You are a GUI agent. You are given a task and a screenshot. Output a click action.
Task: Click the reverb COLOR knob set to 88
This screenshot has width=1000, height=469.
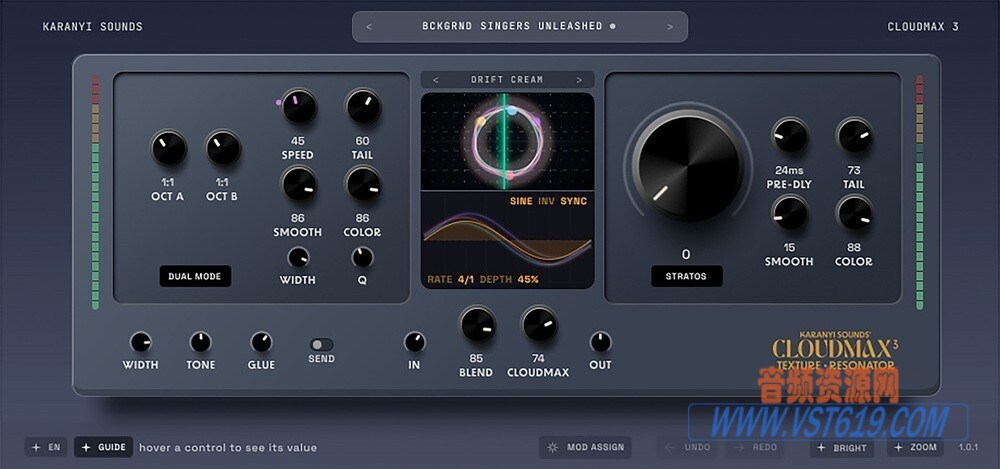(x=854, y=213)
